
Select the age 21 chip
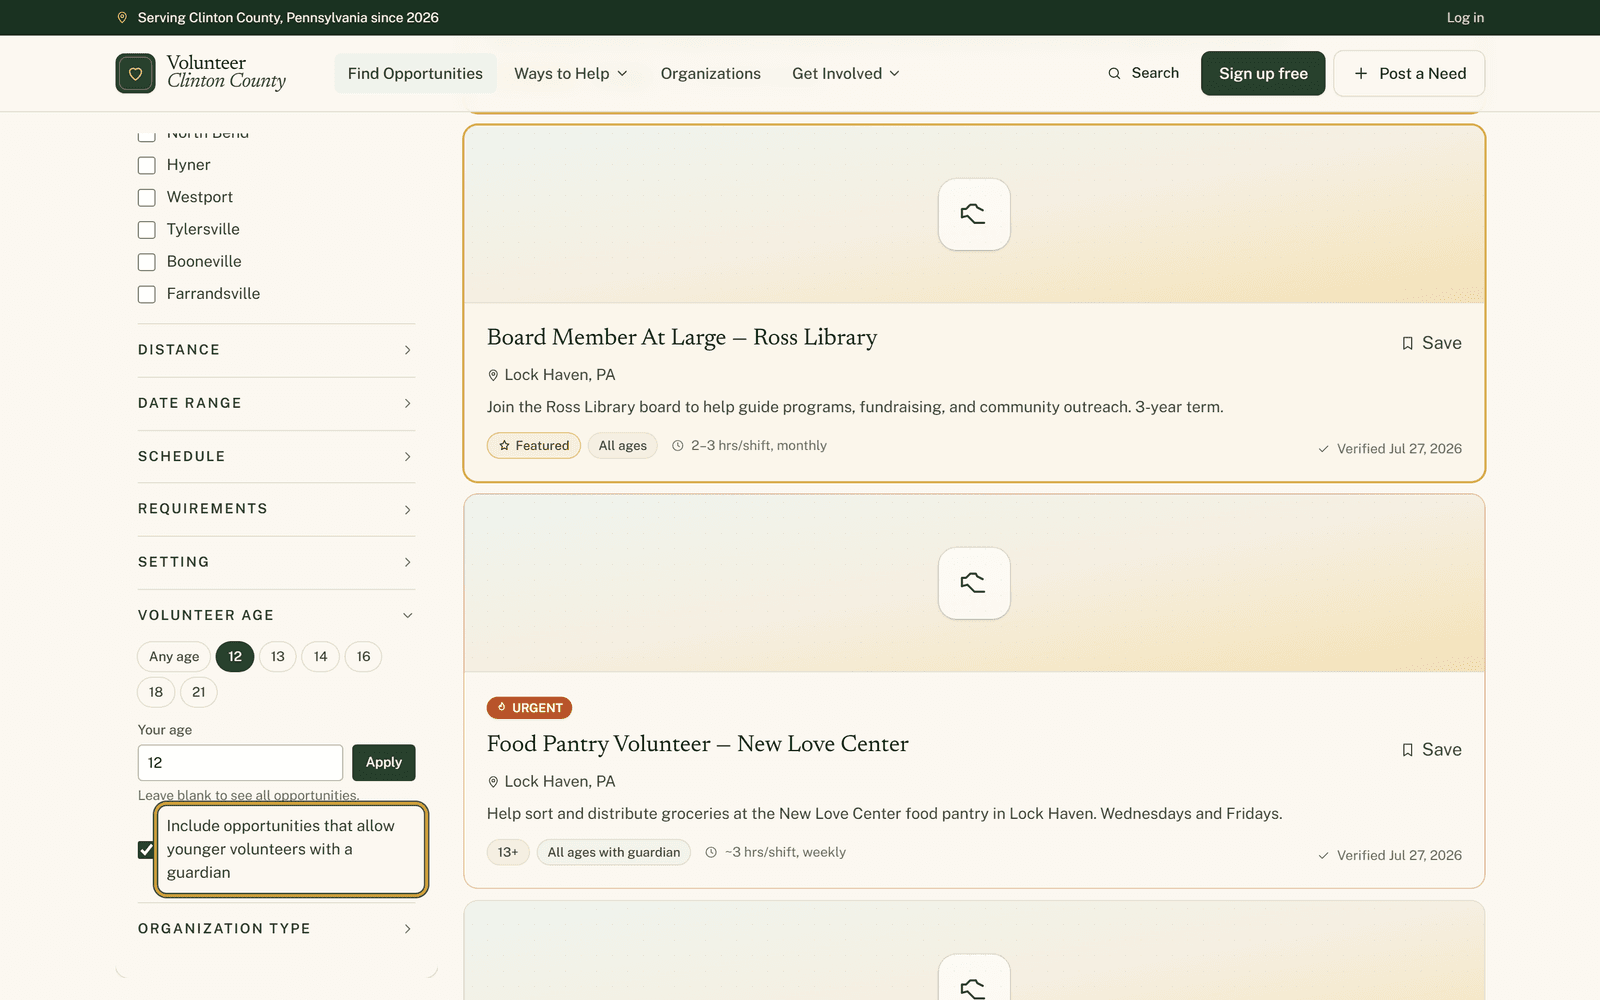(x=199, y=692)
